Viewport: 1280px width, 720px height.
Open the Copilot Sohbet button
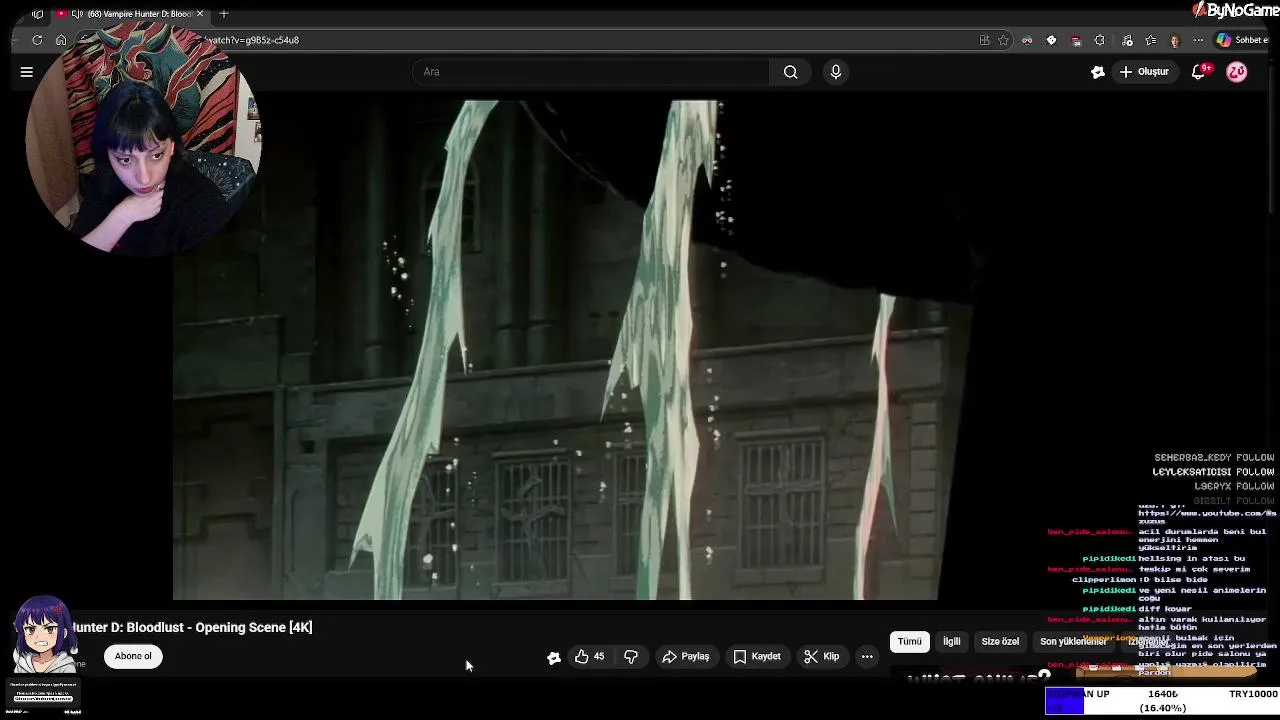tap(1242, 40)
